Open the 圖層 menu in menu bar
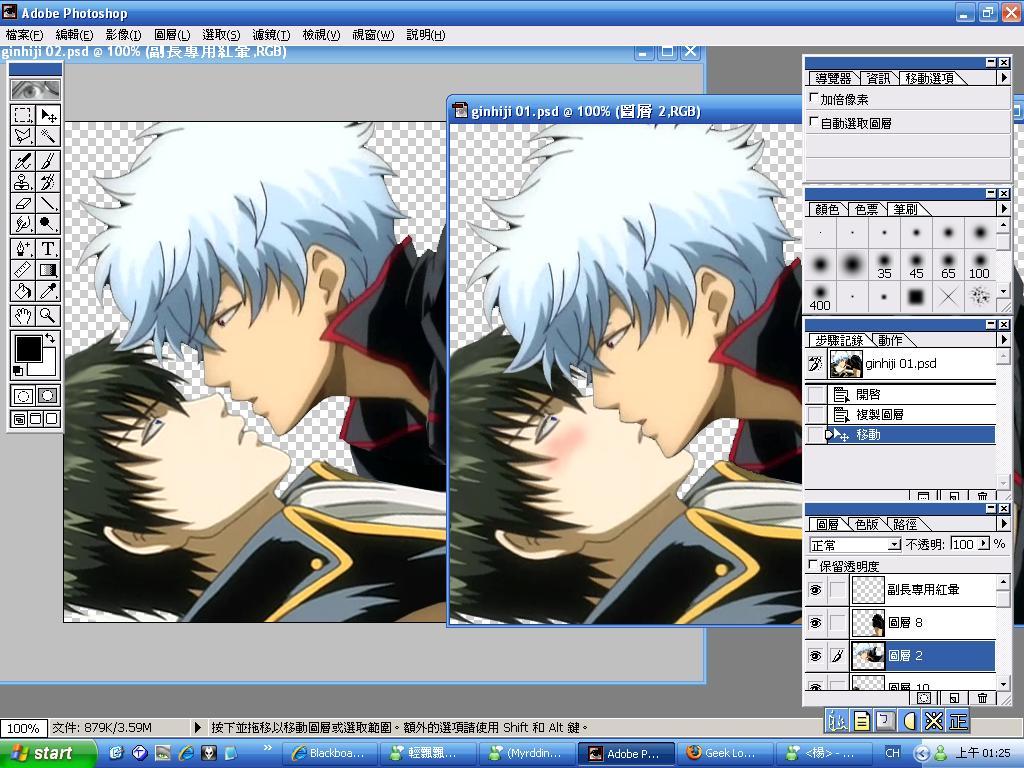This screenshot has width=1024, height=768. click(172, 35)
